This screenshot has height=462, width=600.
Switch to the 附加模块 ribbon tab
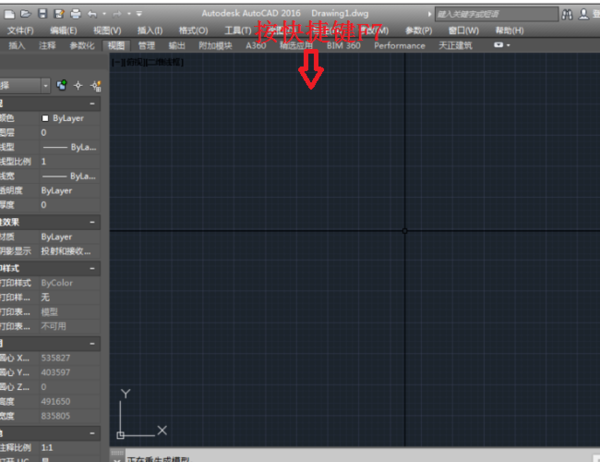[215, 46]
